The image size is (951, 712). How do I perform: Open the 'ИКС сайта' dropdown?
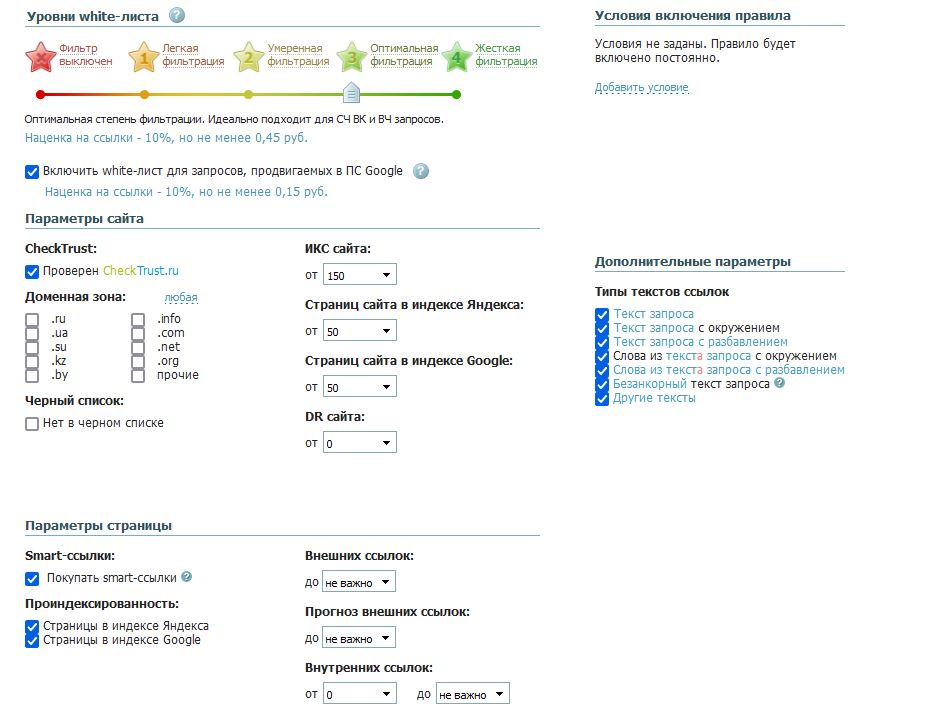[x=360, y=275]
